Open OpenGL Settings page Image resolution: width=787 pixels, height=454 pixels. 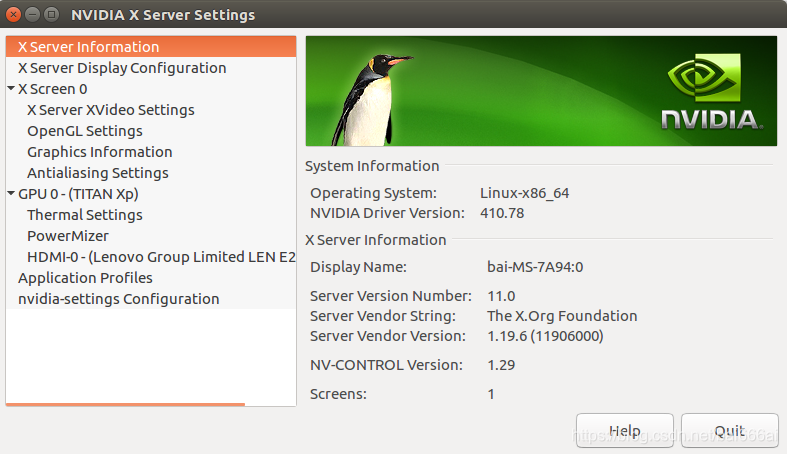point(151,131)
